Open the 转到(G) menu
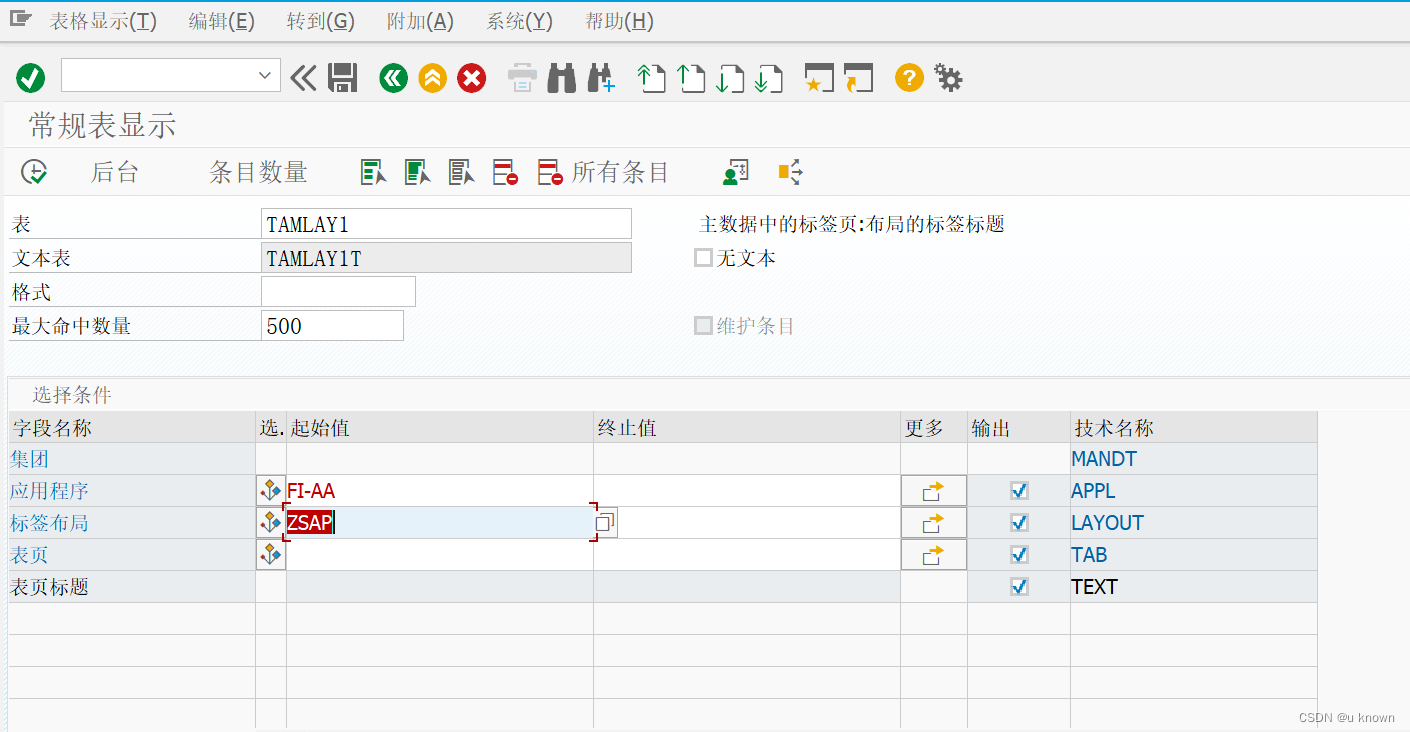 tap(321, 21)
